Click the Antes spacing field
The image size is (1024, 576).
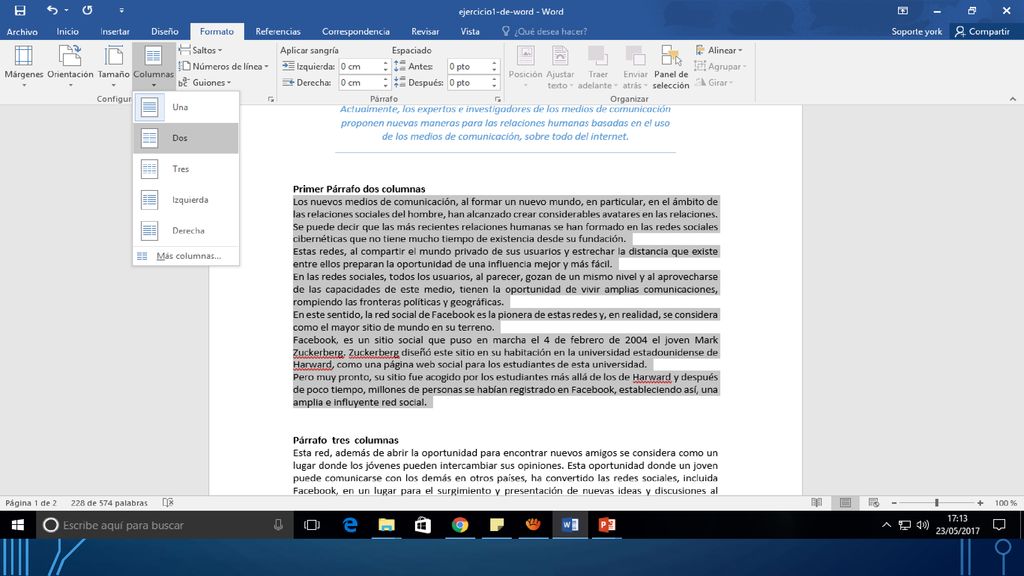click(469, 67)
